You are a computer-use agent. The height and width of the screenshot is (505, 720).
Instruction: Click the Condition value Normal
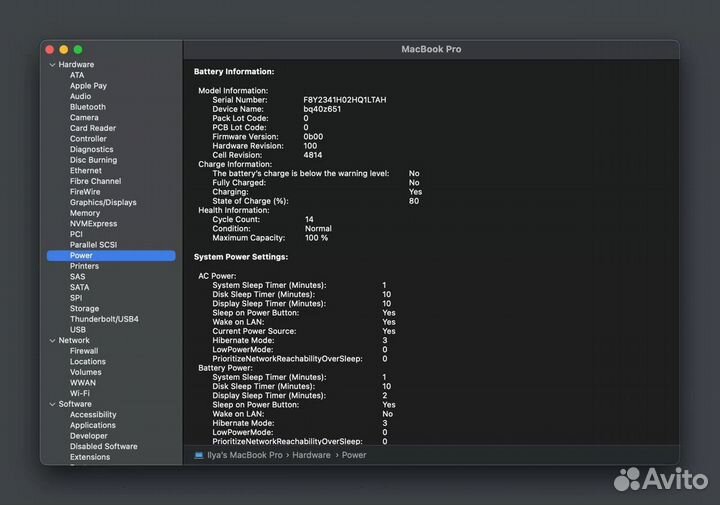tap(318, 229)
